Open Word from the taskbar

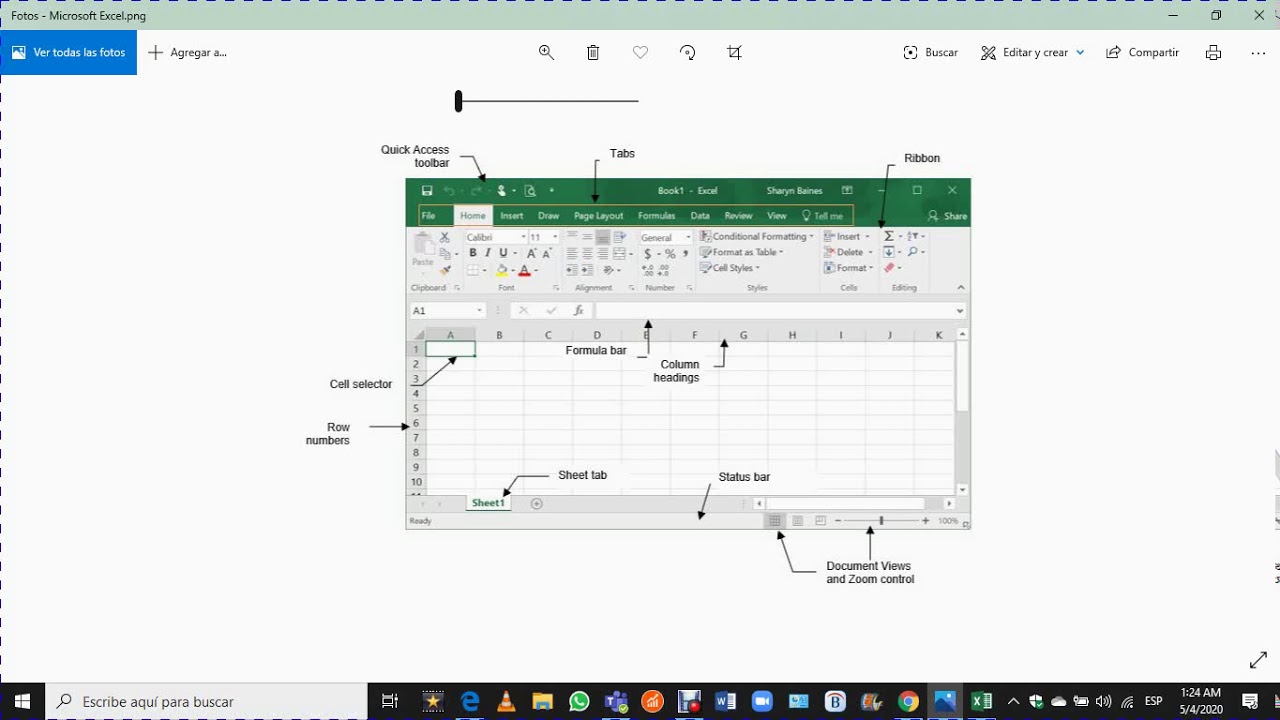[725, 701]
